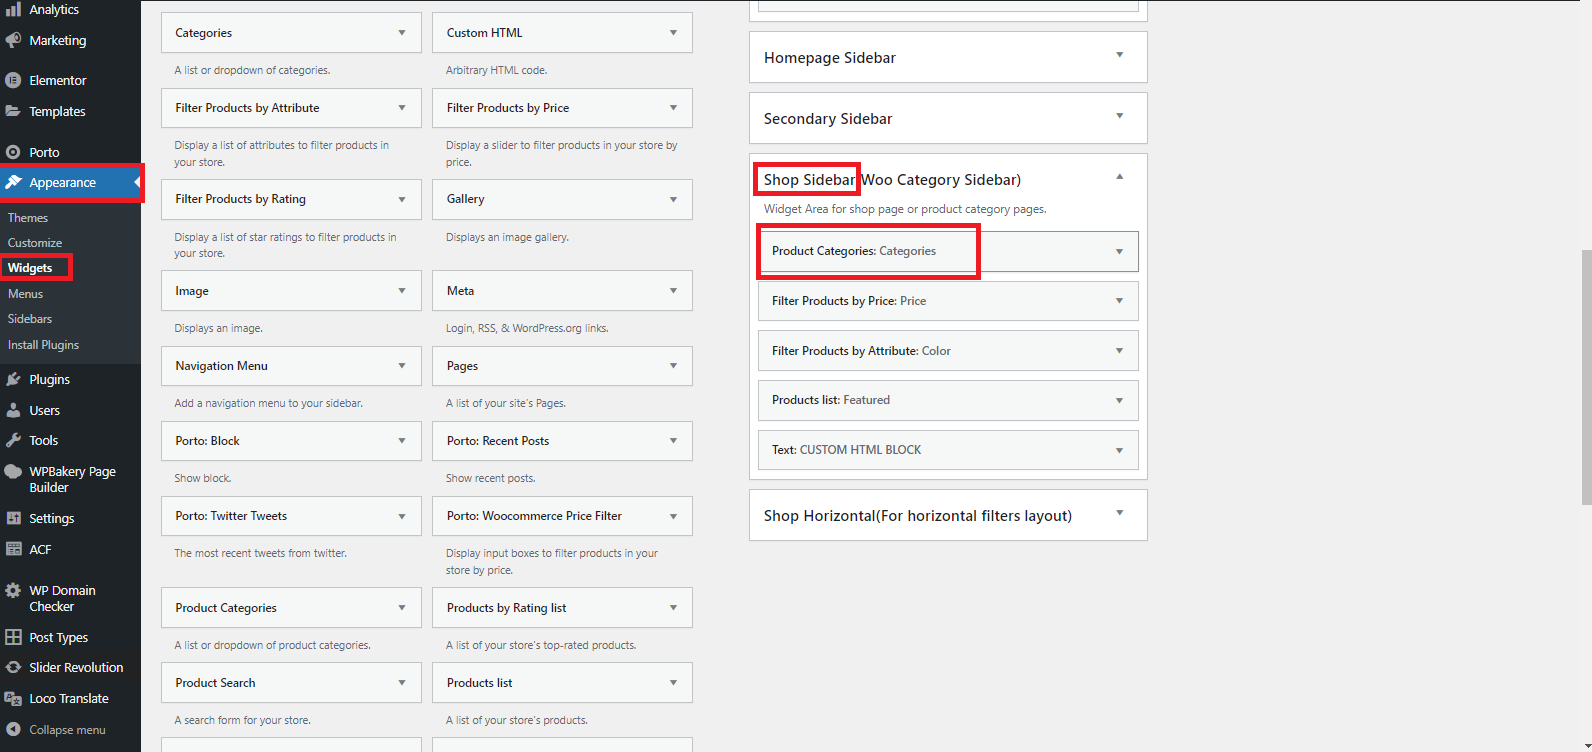1592x752 pixels.
Task: Open the Customize submenu item
Action: pyautogui.click(x=35, y=243)
